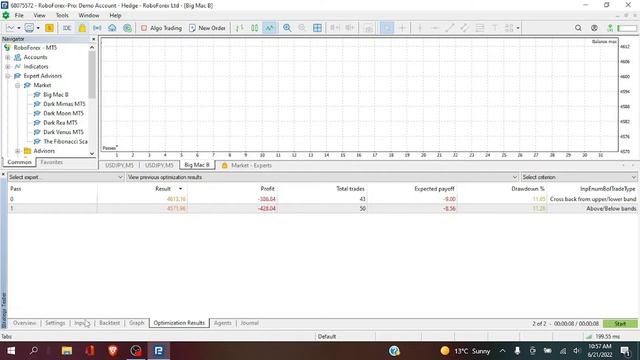Collapse the Expert Advisors tree node

(x=7, y=76)
